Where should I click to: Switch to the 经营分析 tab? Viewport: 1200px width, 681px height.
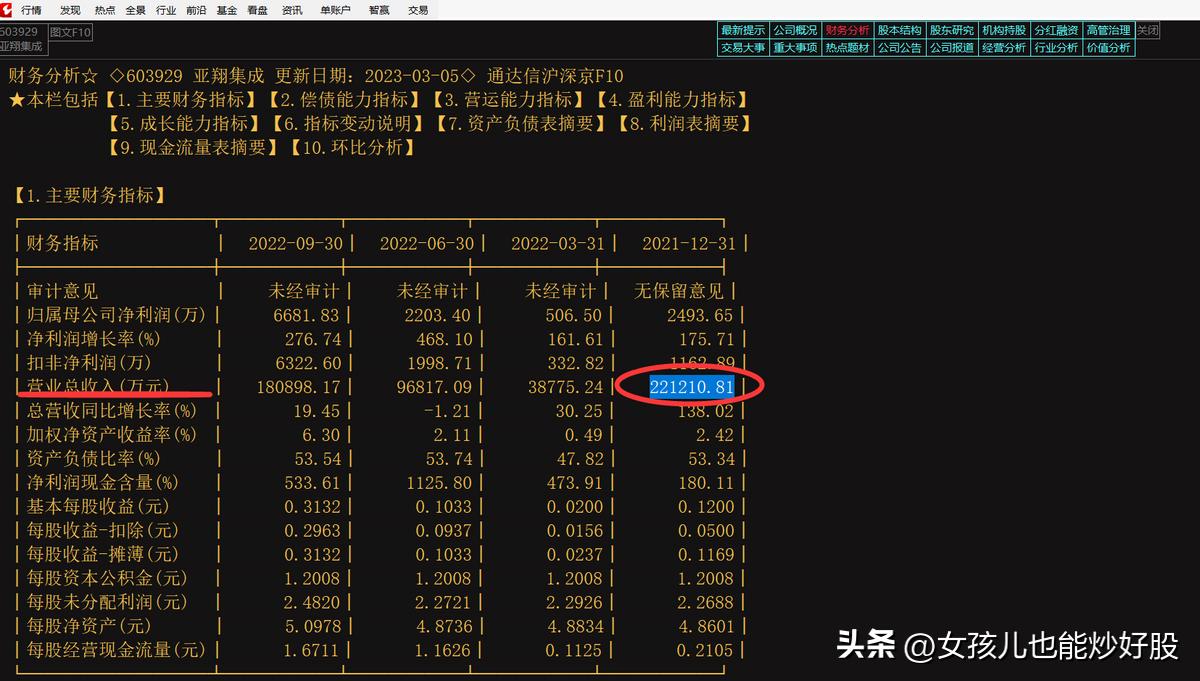point(1003,47)
